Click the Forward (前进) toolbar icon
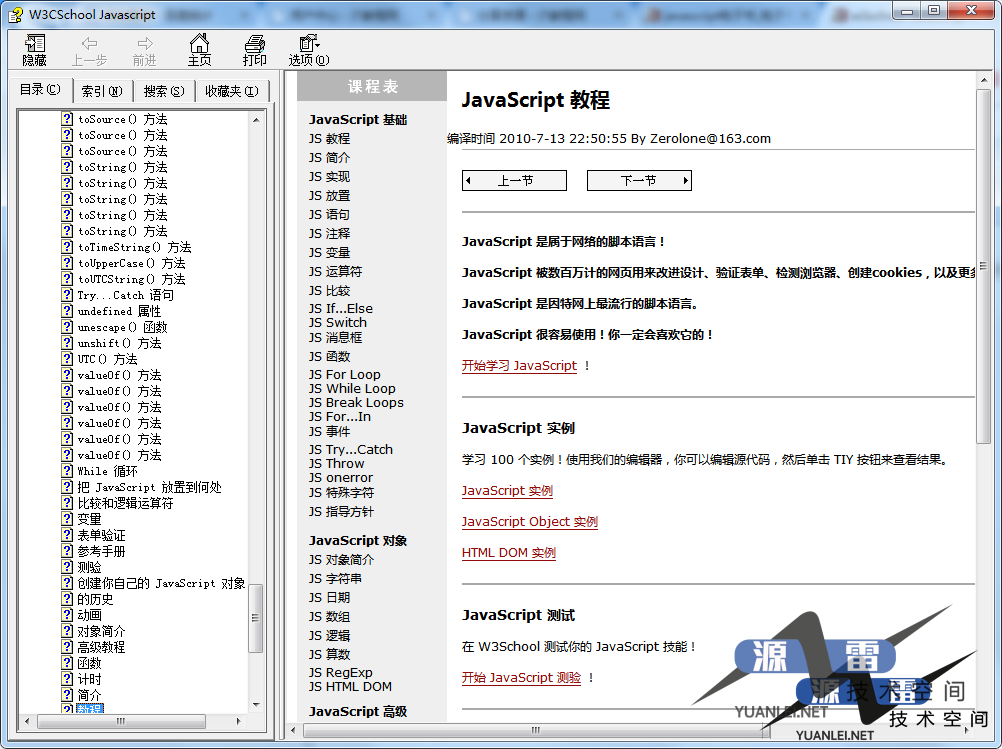Screen dimensions: 1002x749 [x=144, y=50]
